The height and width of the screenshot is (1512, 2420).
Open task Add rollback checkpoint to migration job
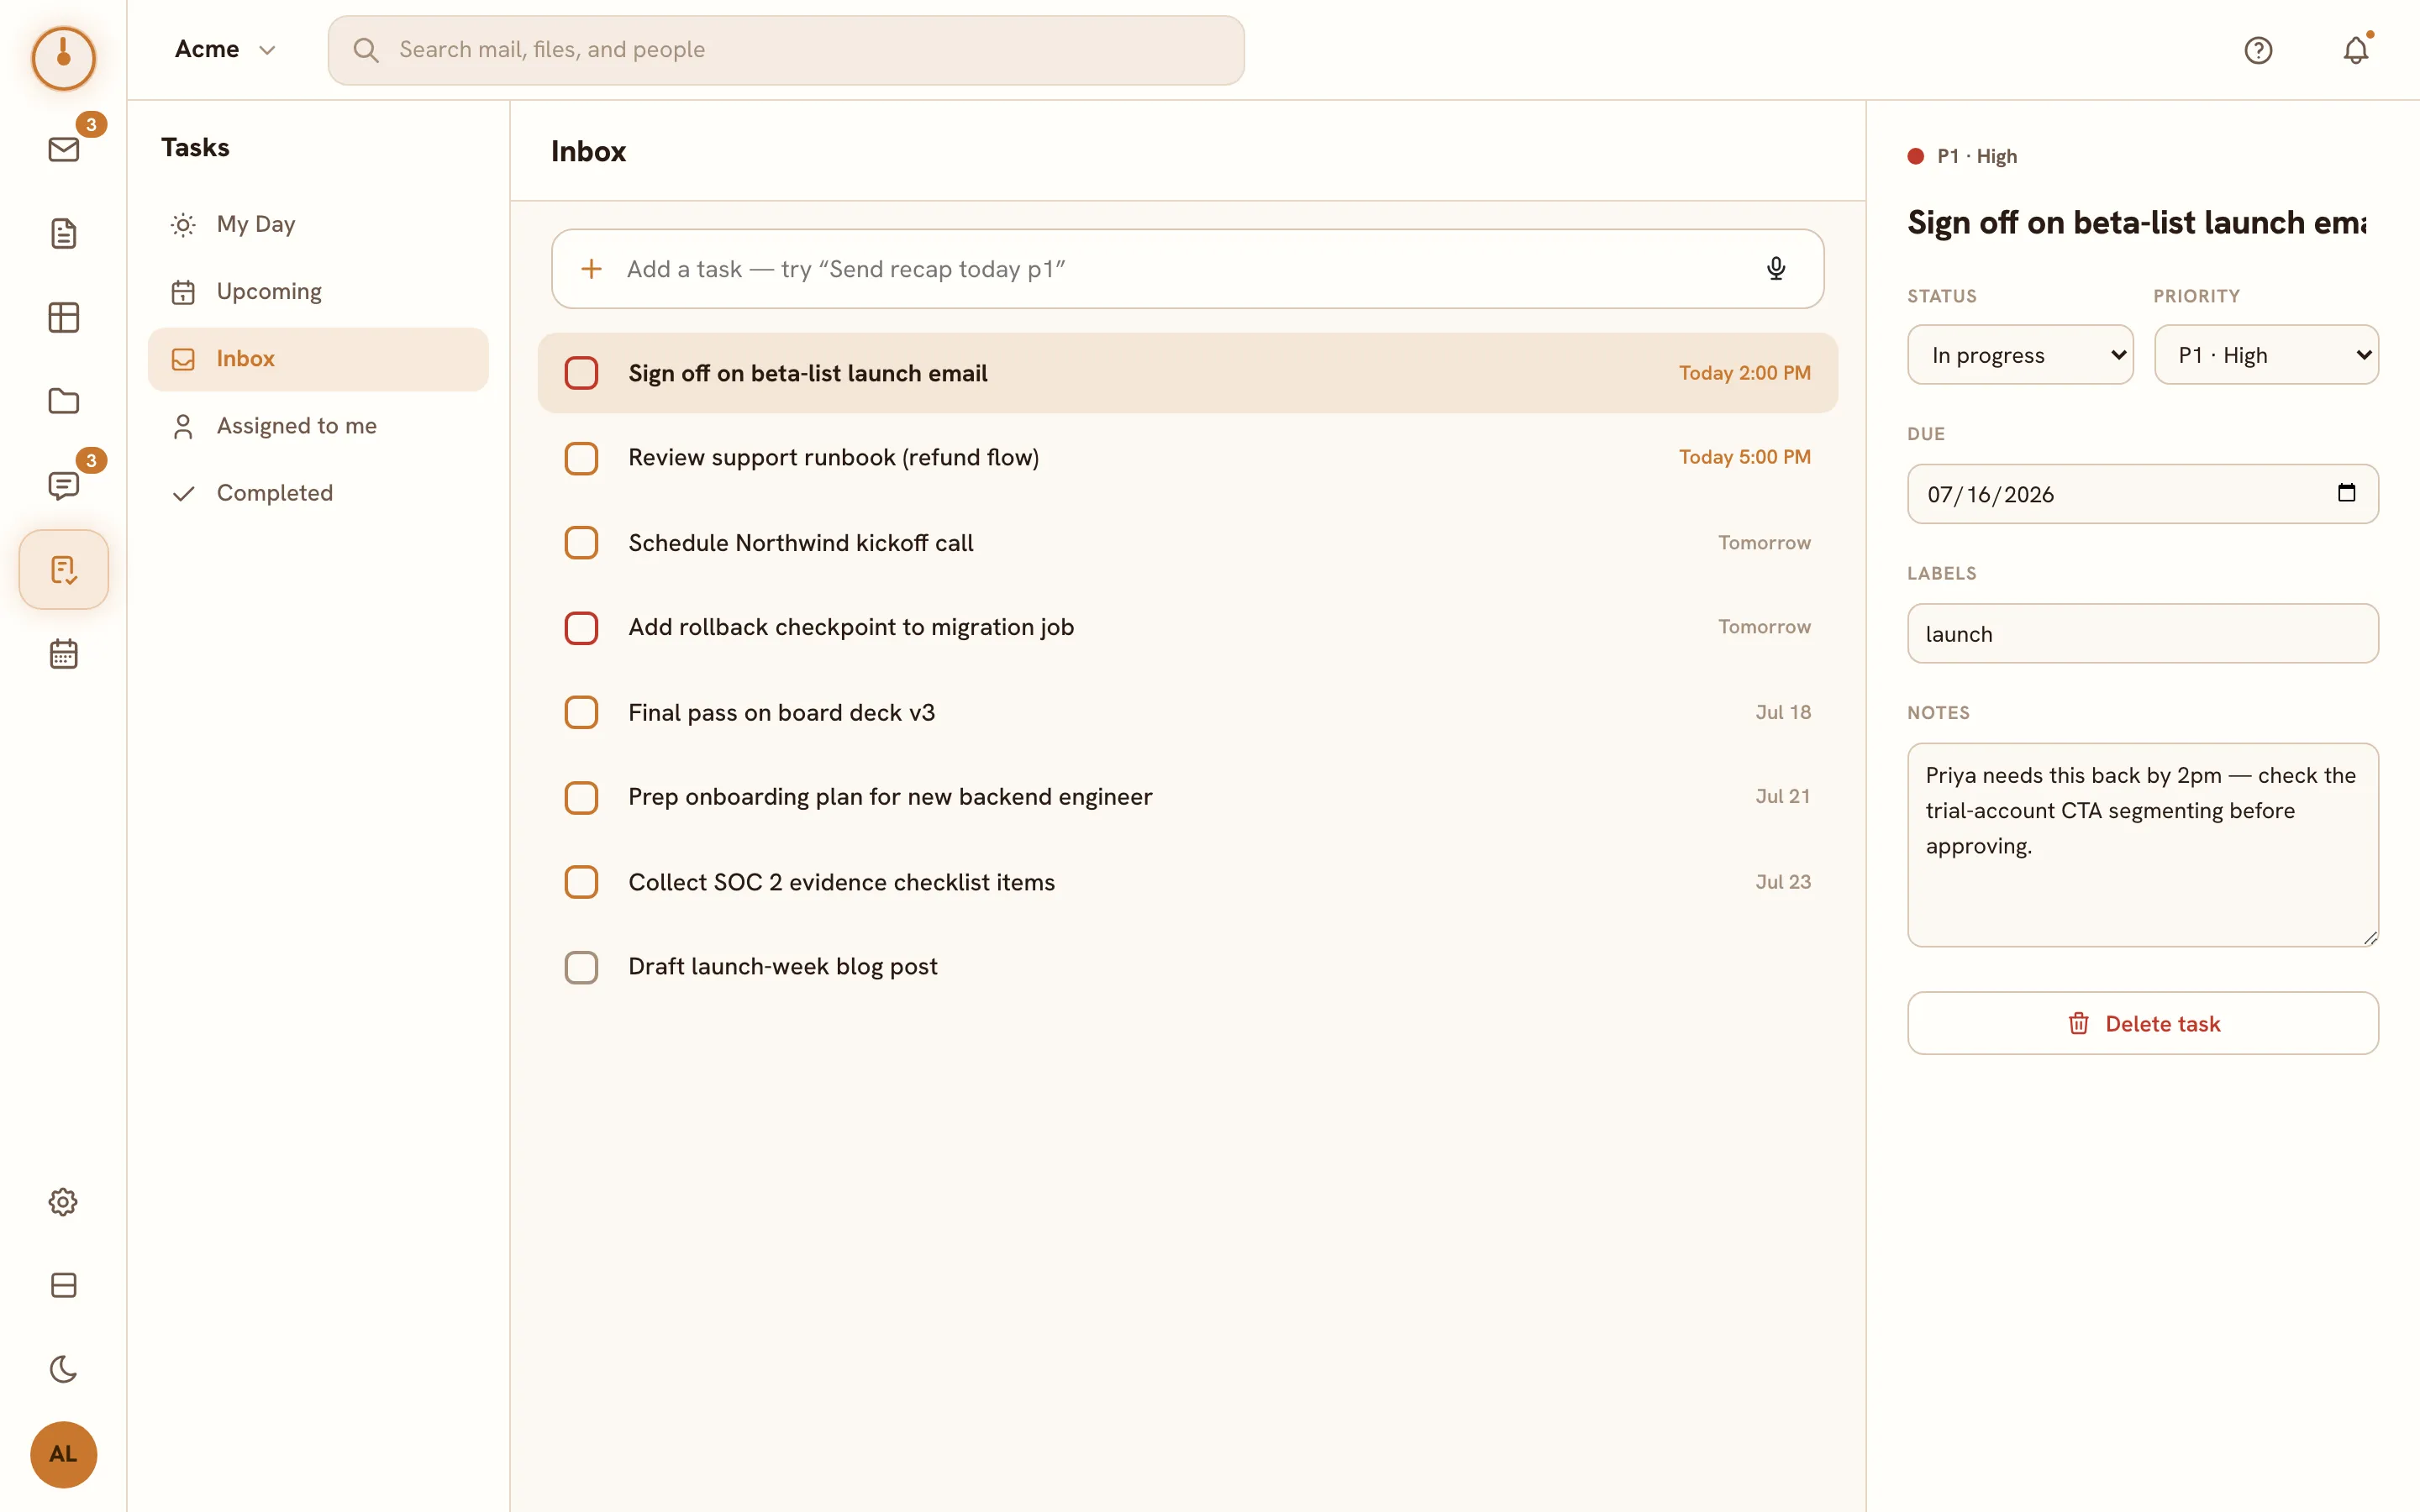[x=1188, y=628]
